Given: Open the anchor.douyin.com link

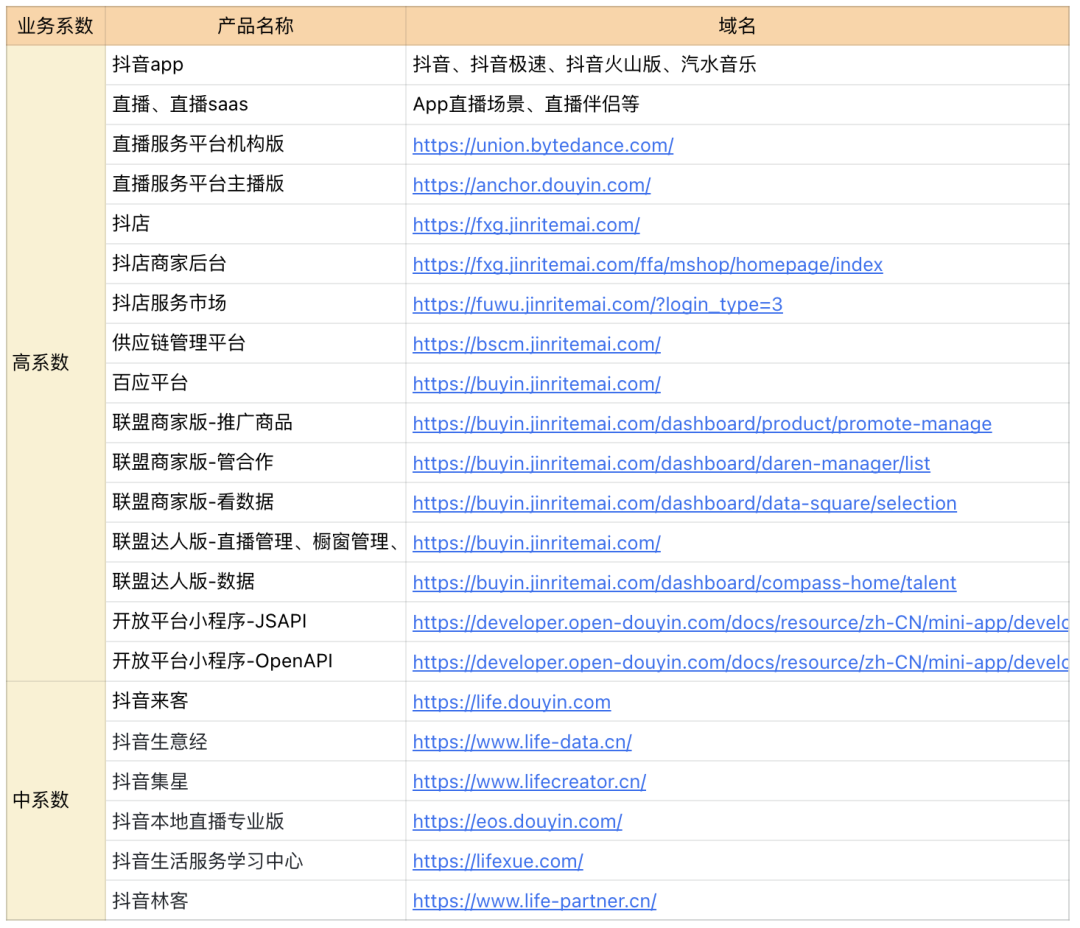Looking at the screenshot, I should pos(531,185).
